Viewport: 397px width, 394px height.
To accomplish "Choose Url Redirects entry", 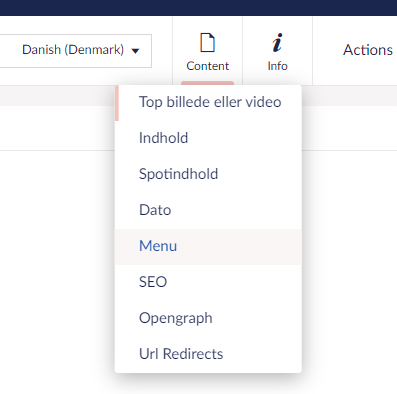I will click(208, 354).
